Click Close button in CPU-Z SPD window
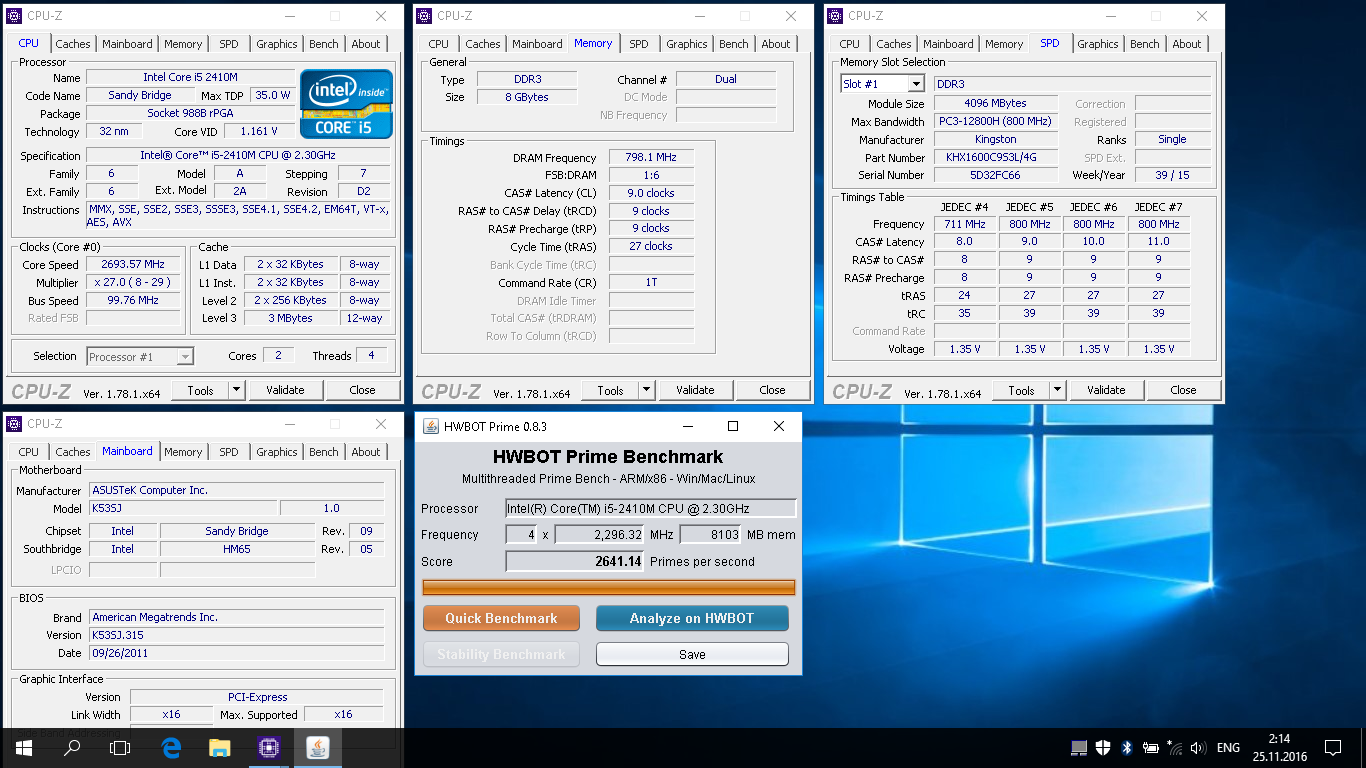 1183,390
